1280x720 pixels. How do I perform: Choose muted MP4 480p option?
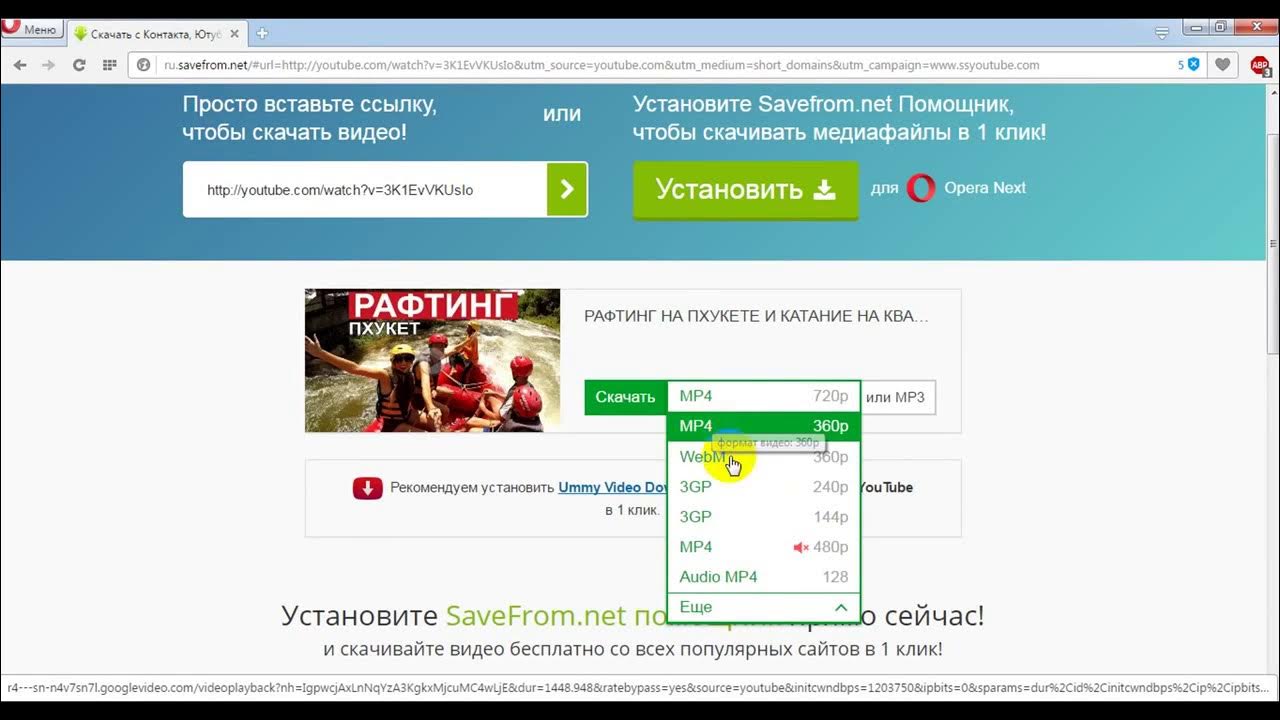(x=763, y=547)
